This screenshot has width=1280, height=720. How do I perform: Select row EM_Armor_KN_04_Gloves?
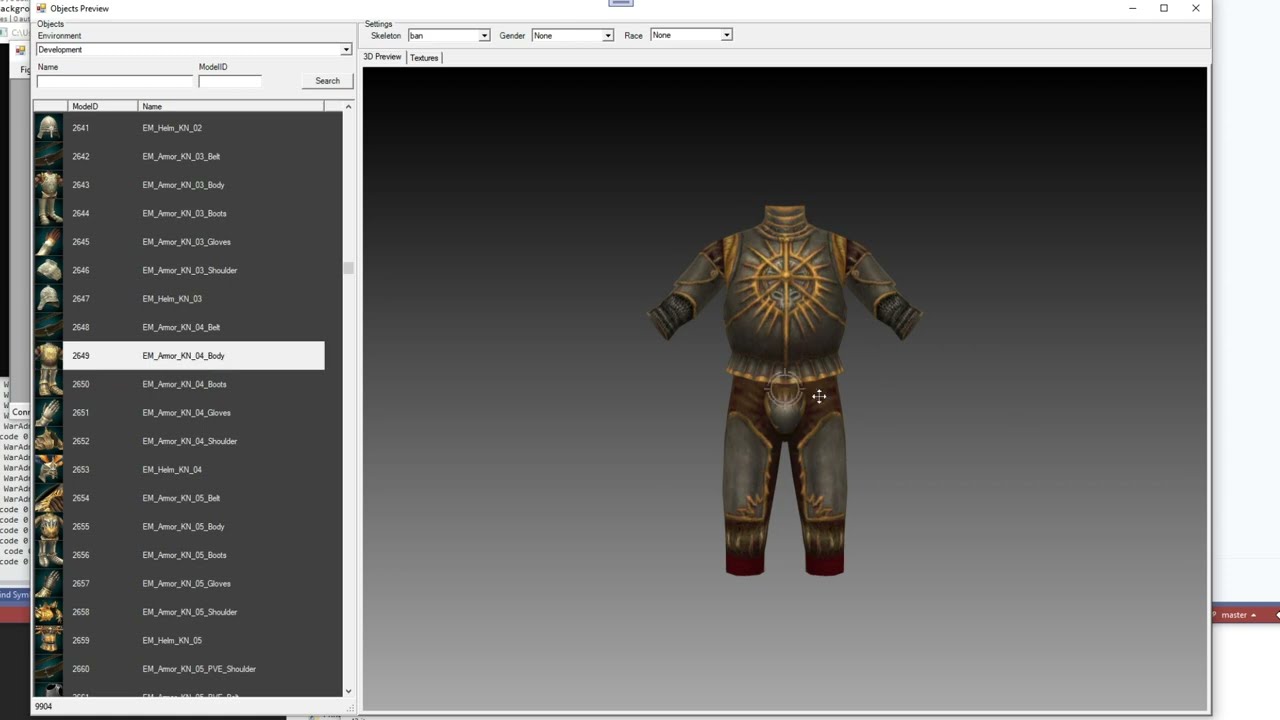(x=194, y=413)
